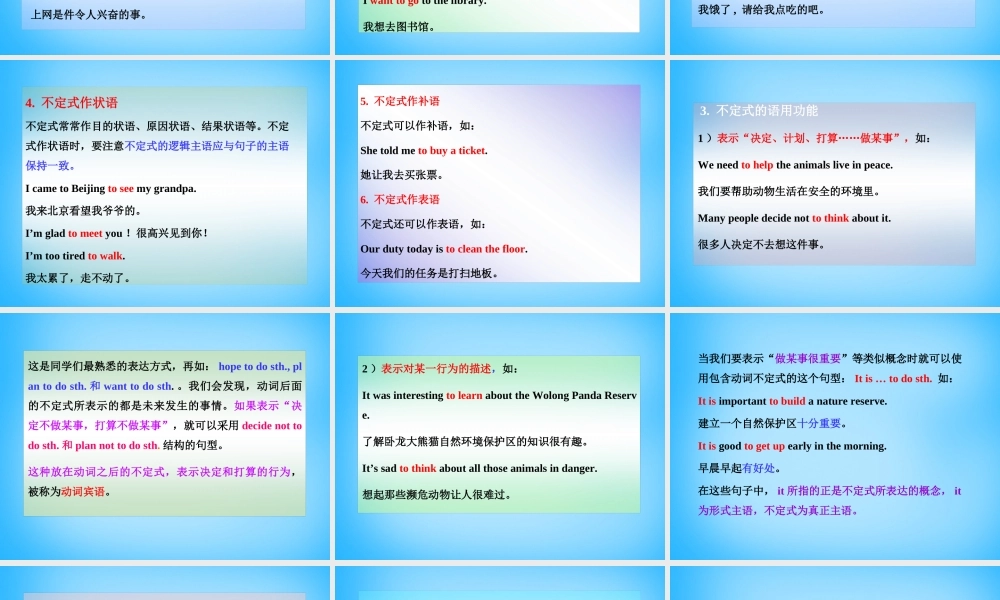Select the slide containing "It is … to do sth."

(x=834, y=430)
